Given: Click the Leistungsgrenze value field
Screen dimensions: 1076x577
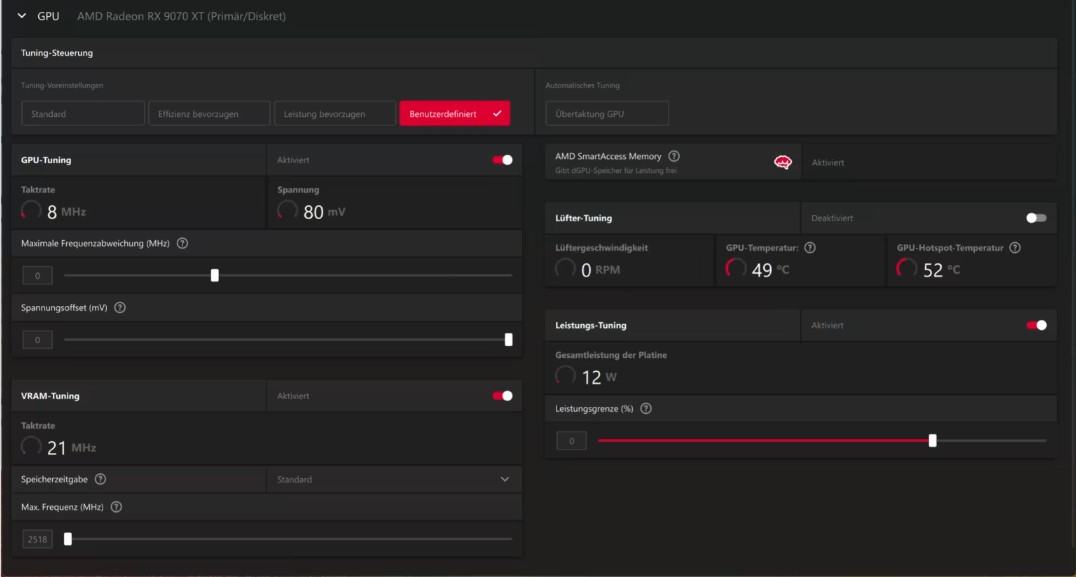Looking at the screenshot, I should [x=571, y=441].
